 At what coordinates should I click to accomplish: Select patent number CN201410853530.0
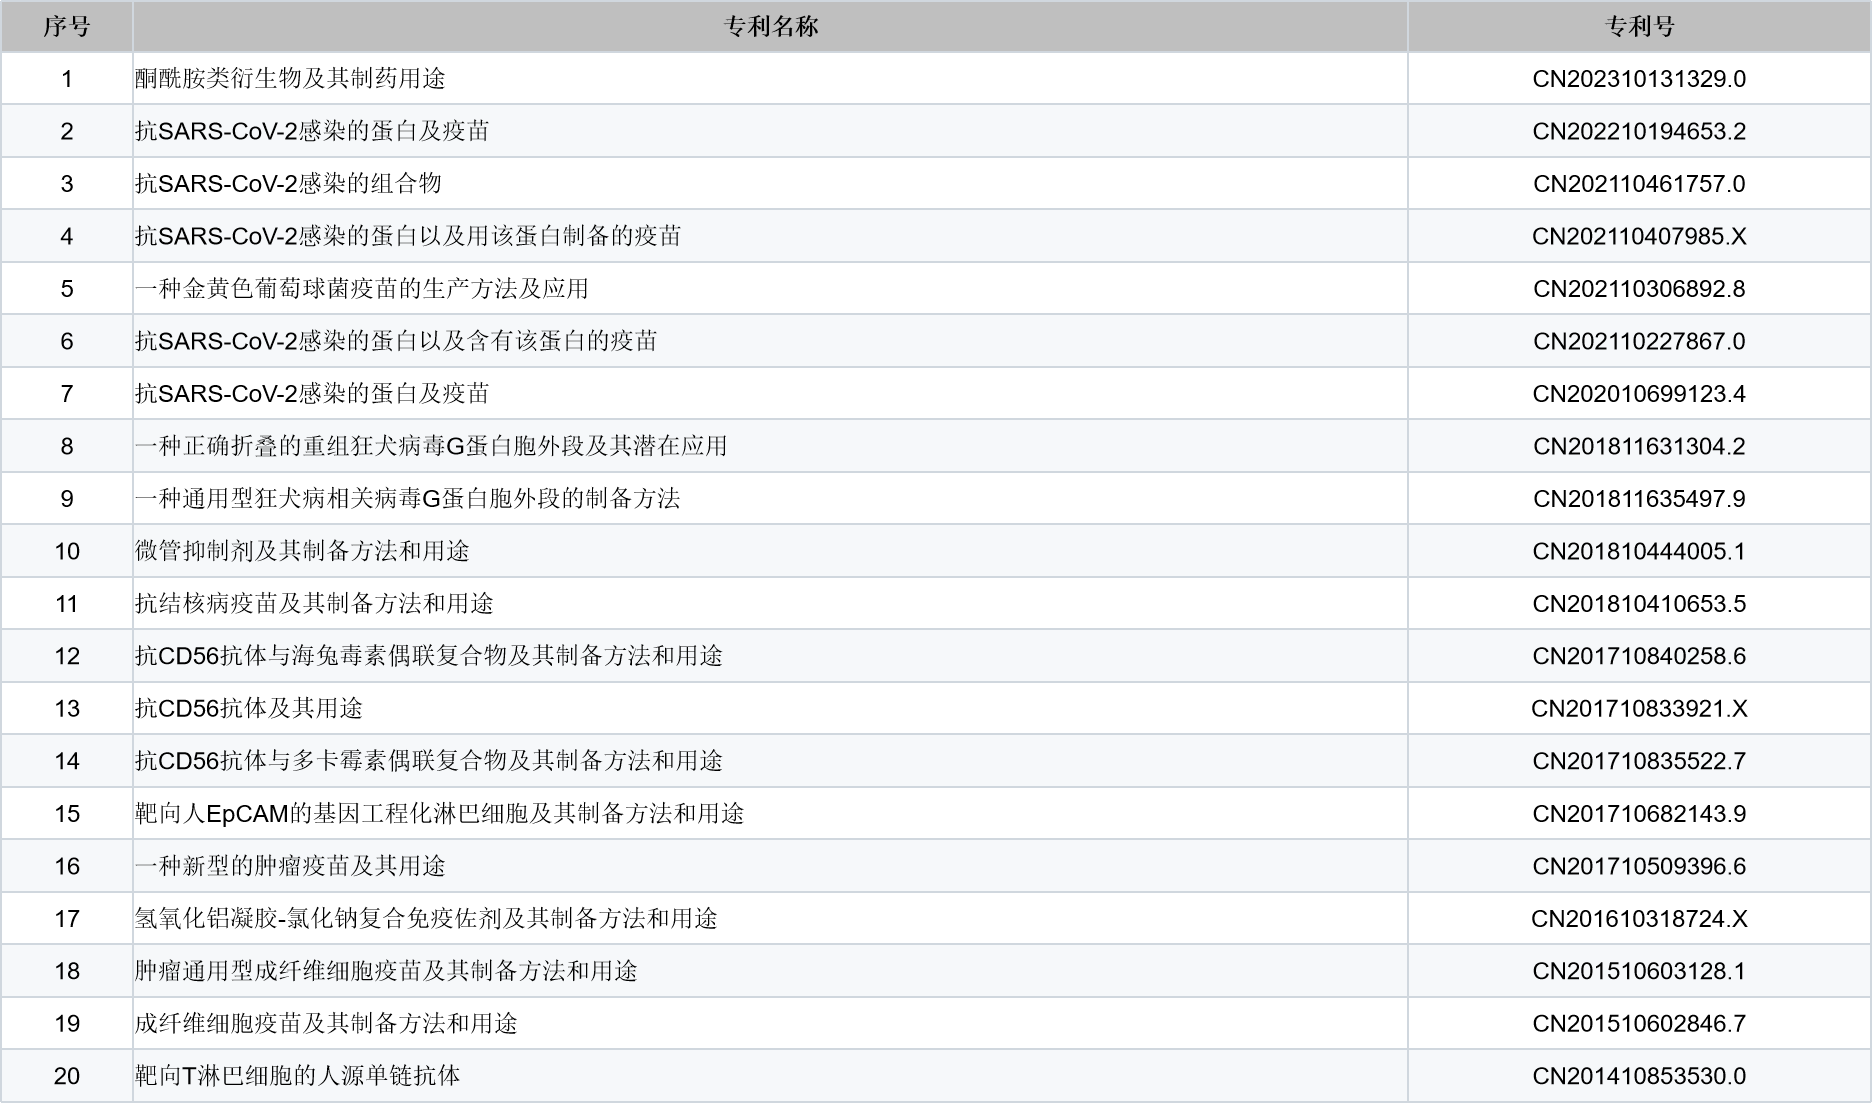[1639, 1076]
